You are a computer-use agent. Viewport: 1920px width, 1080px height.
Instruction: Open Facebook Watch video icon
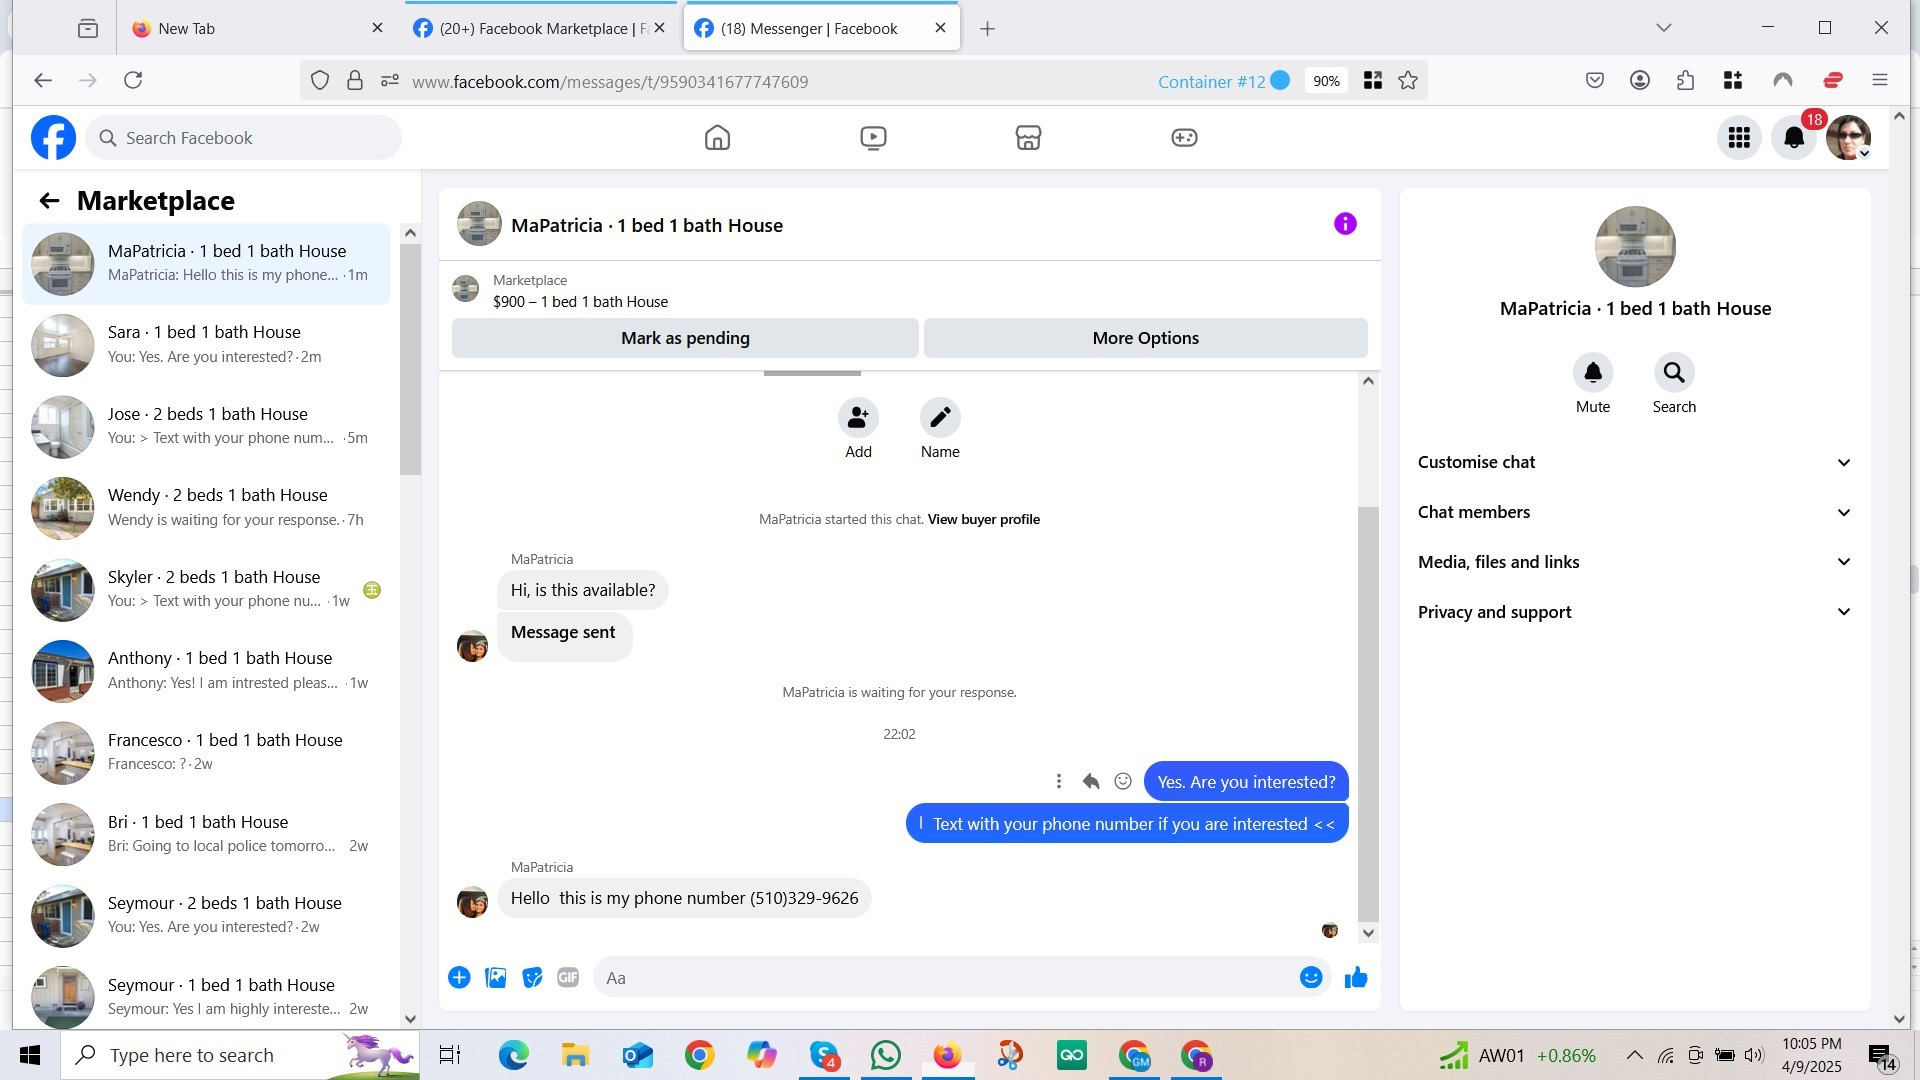click(873, 138)
